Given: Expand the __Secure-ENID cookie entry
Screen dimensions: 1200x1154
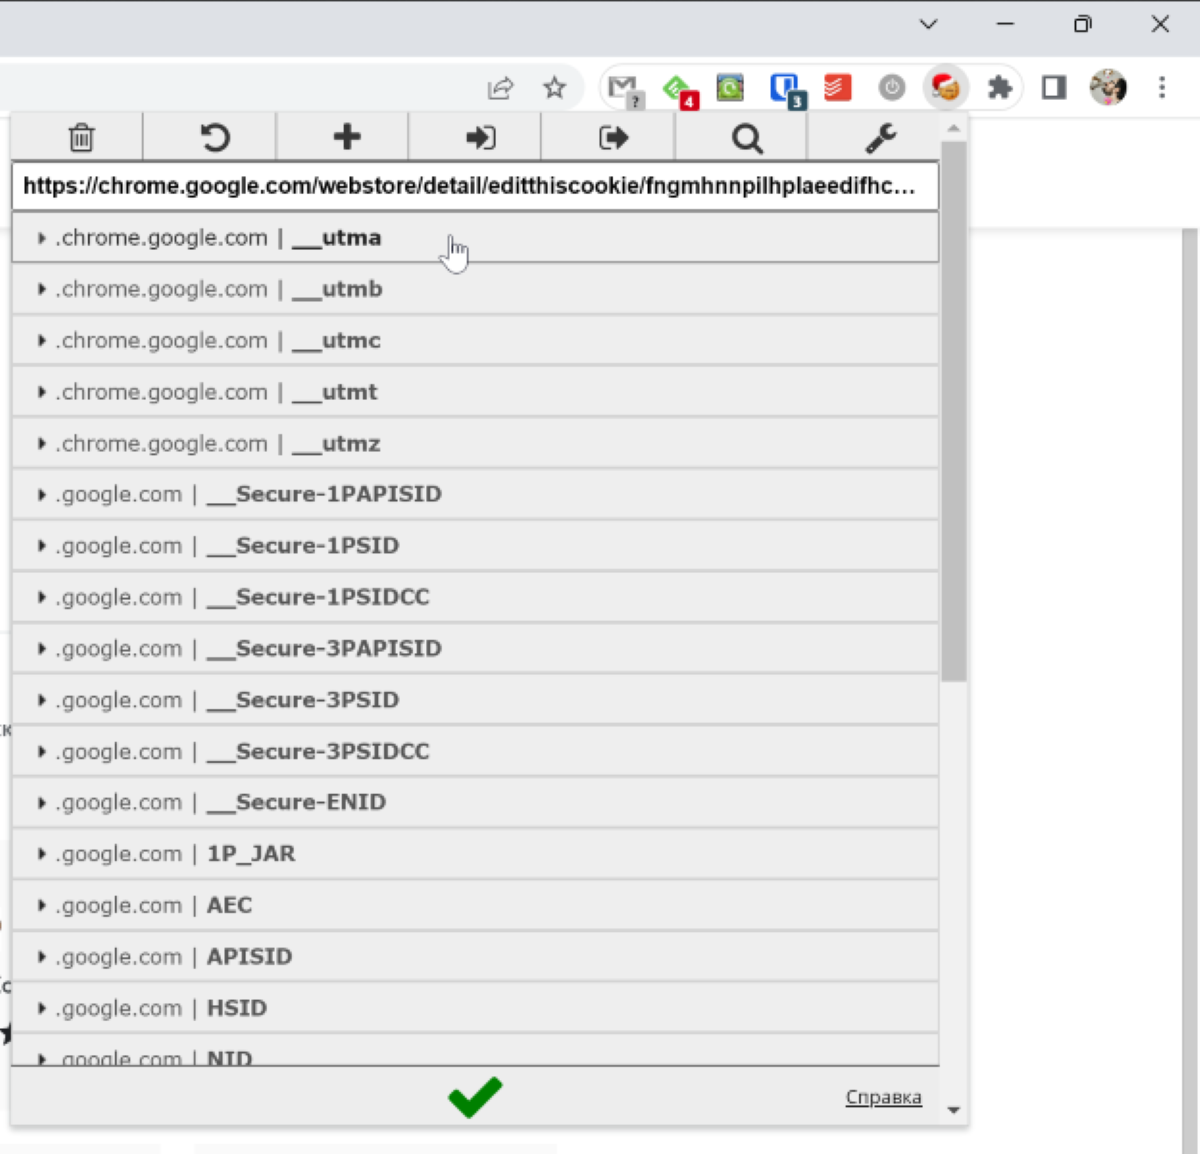Looking at the screenshot, I should pos(475,802).
